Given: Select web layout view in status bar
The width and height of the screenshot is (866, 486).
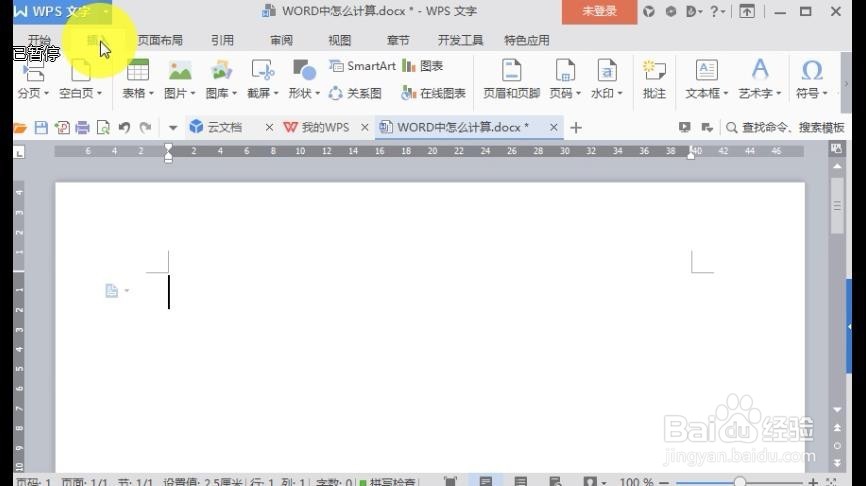Looking at the screenshot, I should (x=556, y=482).
